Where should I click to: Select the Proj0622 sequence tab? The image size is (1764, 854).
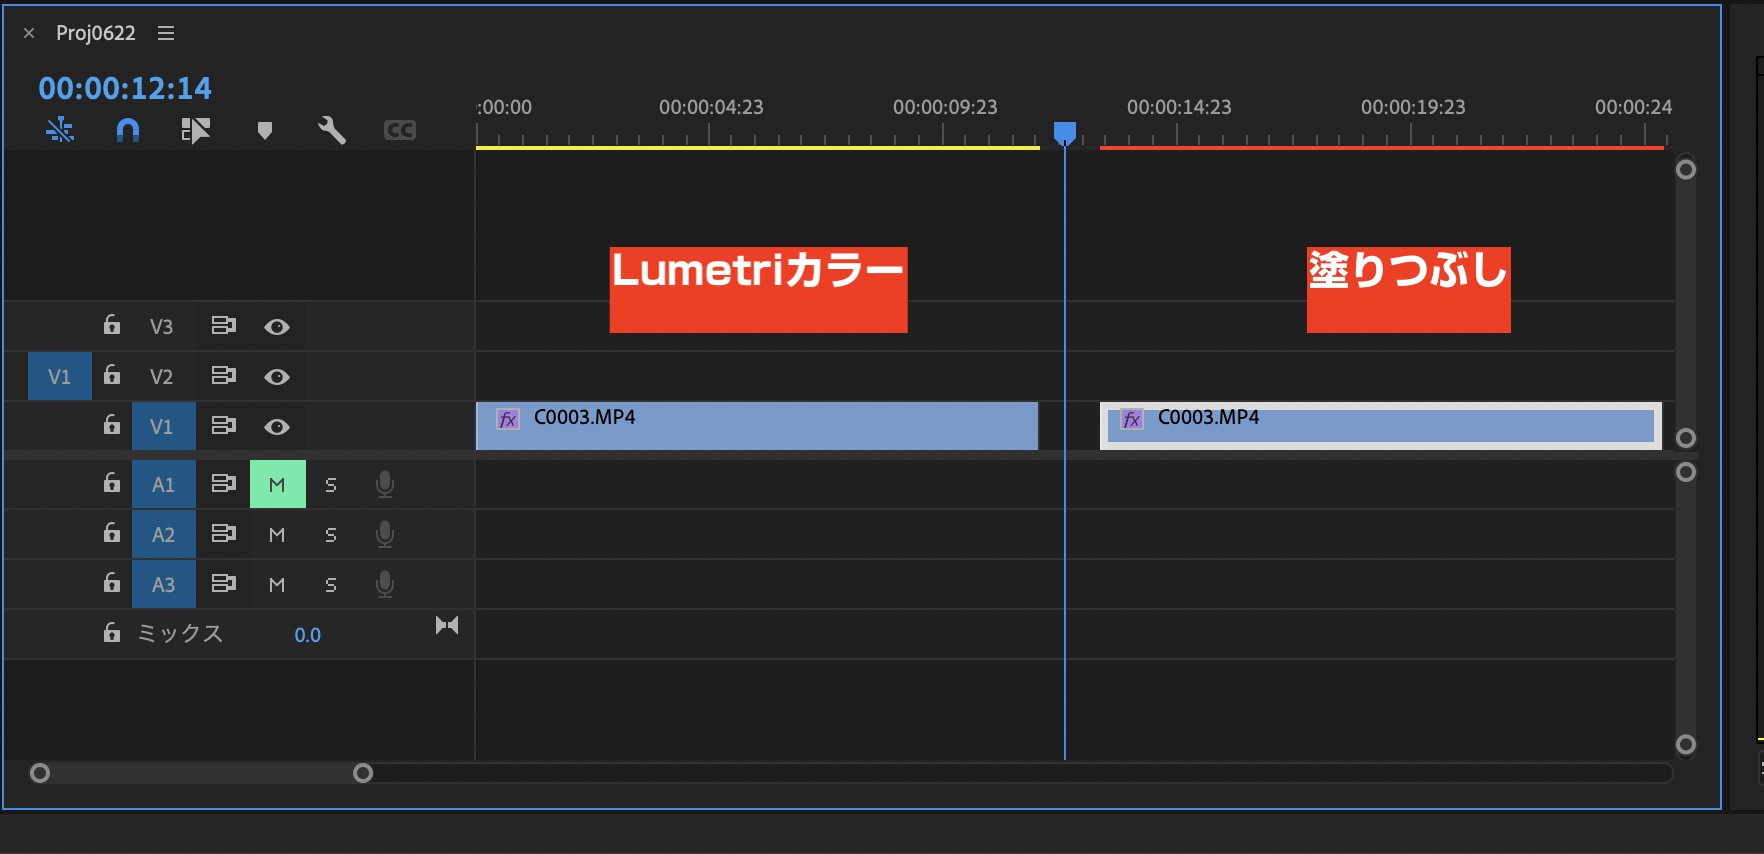click(96, 33)
